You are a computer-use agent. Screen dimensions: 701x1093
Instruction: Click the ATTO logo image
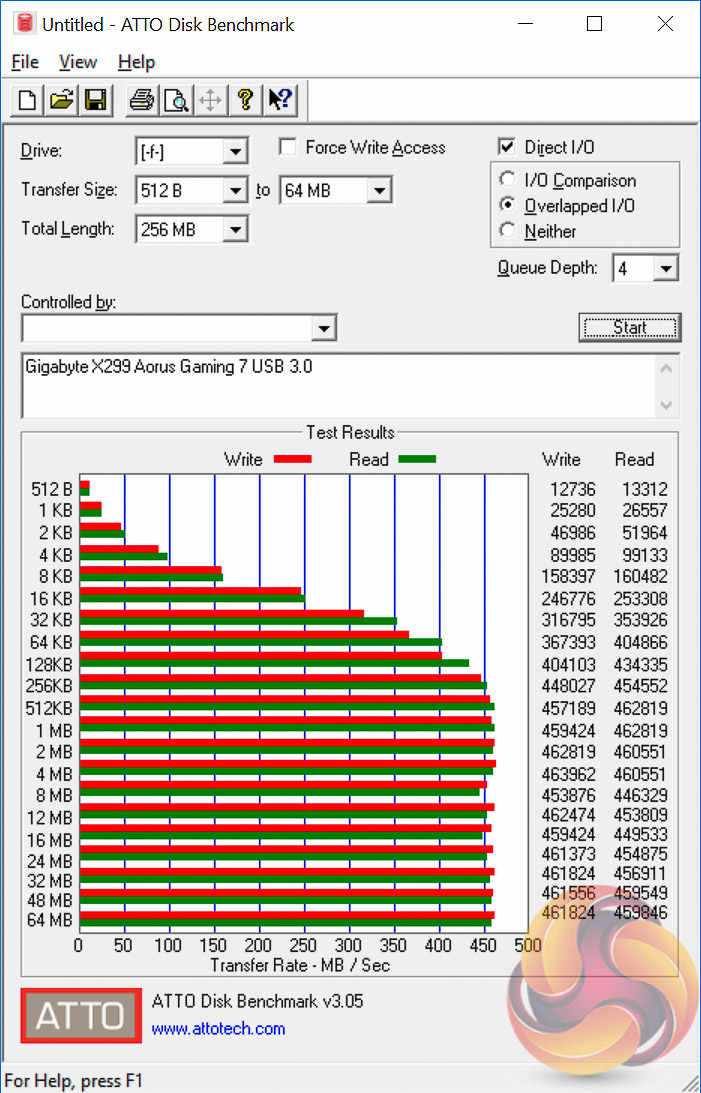click(81, 1015)
